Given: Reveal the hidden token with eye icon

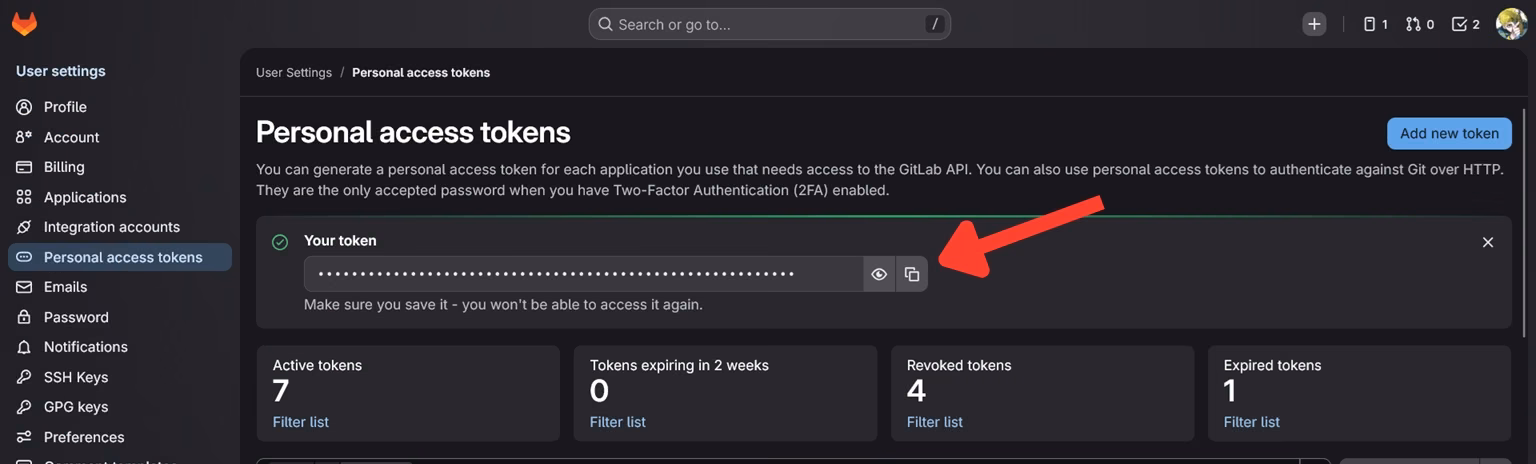Looking at the screenshot, I should 879,274.
